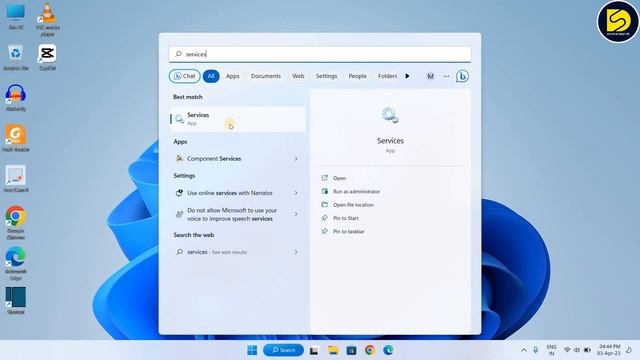This screenshot has width=640, height=360.
Task: Switch to Web filter tab
Action: click(298, 76)
